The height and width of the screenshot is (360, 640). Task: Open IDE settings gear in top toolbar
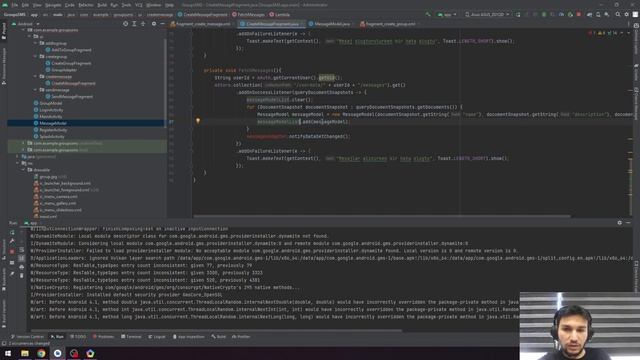[x=627, y=15]
